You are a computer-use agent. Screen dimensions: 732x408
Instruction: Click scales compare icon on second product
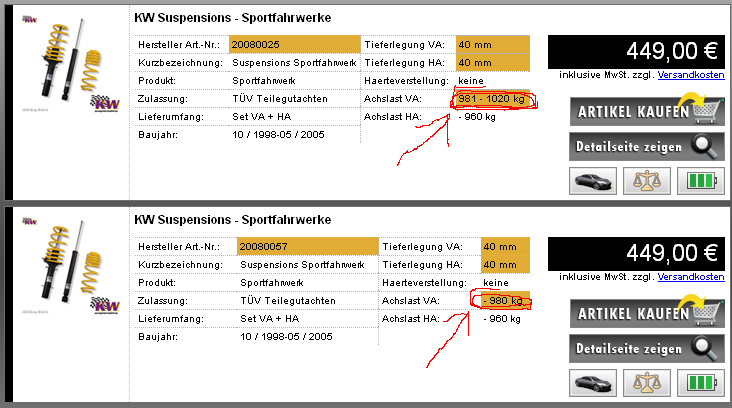647,383
